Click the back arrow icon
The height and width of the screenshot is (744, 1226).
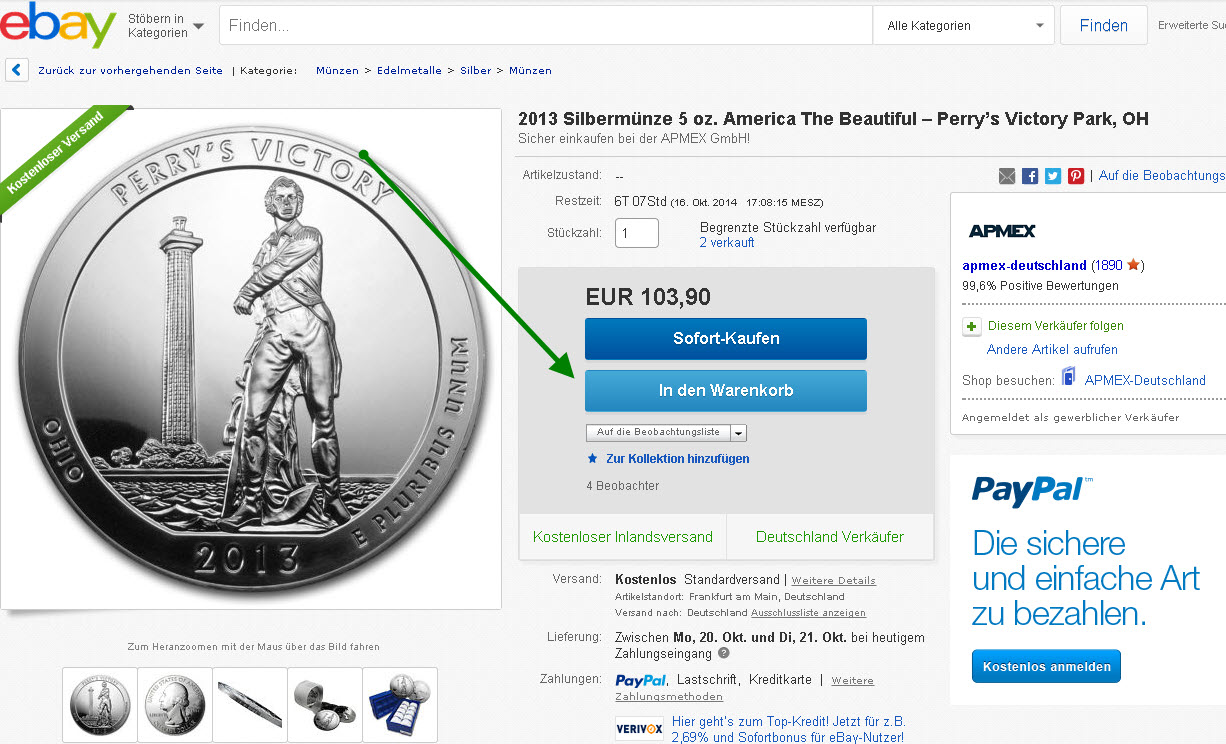pyautogui.click(x=16, y=70)
